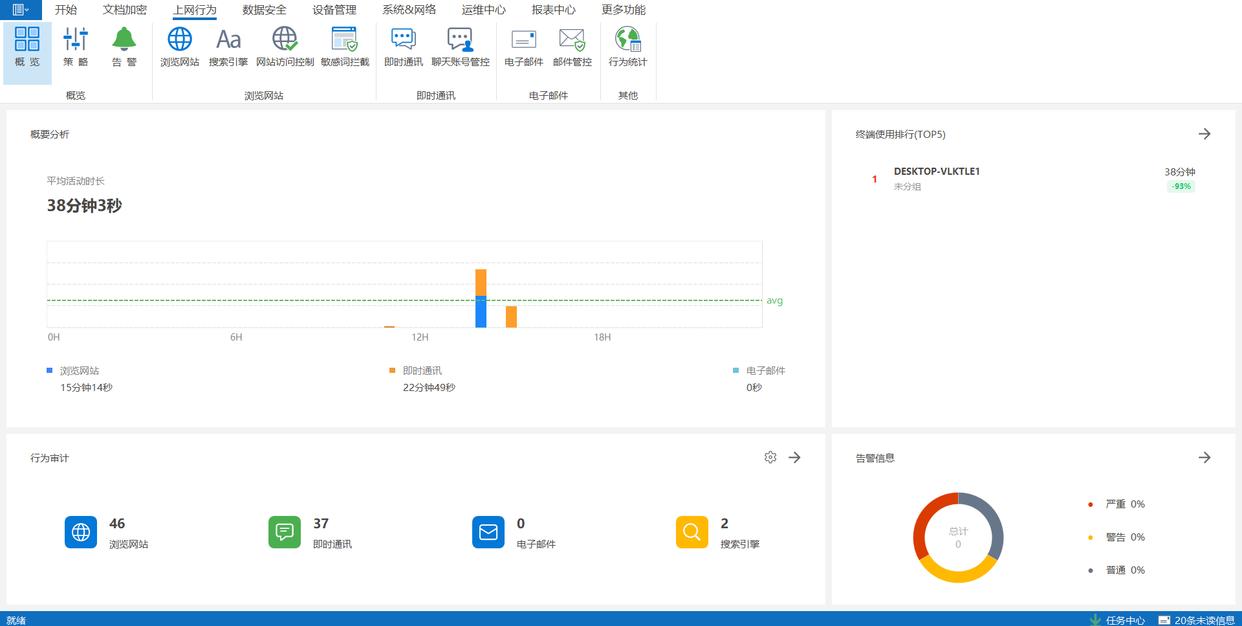
Task: Open 20条未读信息 unread messages
Action: [1196, 620]
